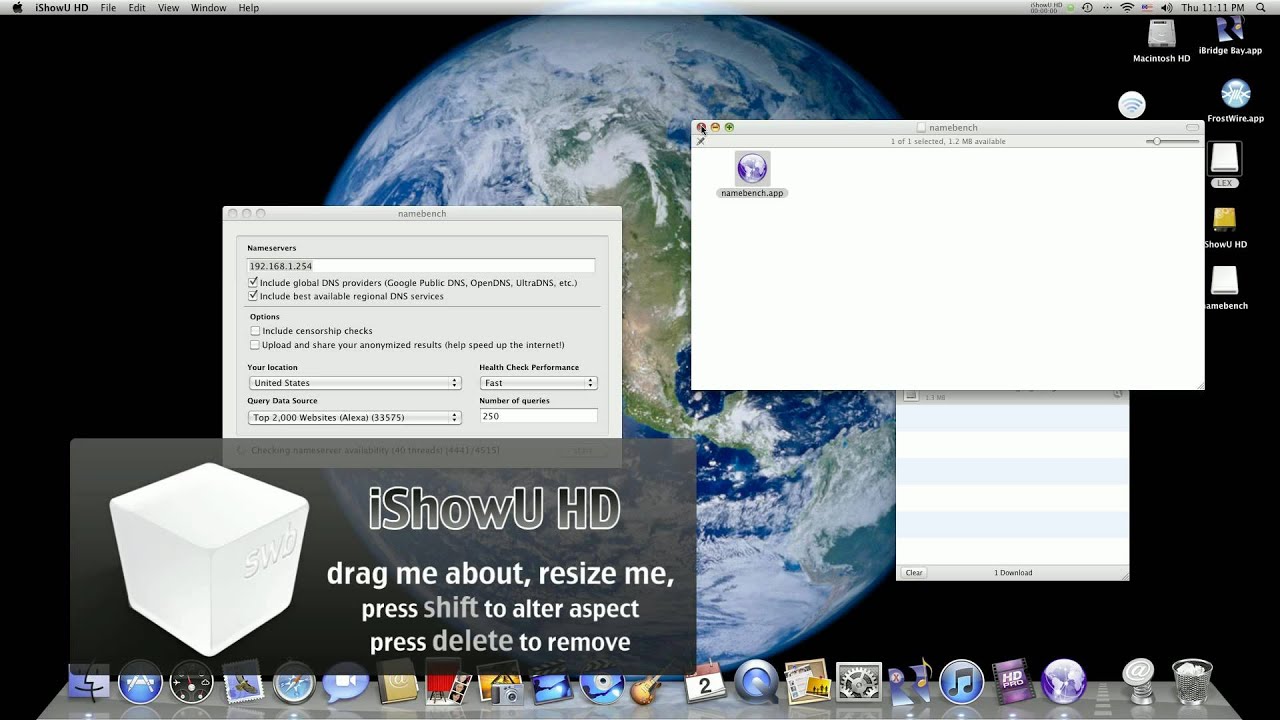Open the Query Data Source dropdown

coord(355,418)
